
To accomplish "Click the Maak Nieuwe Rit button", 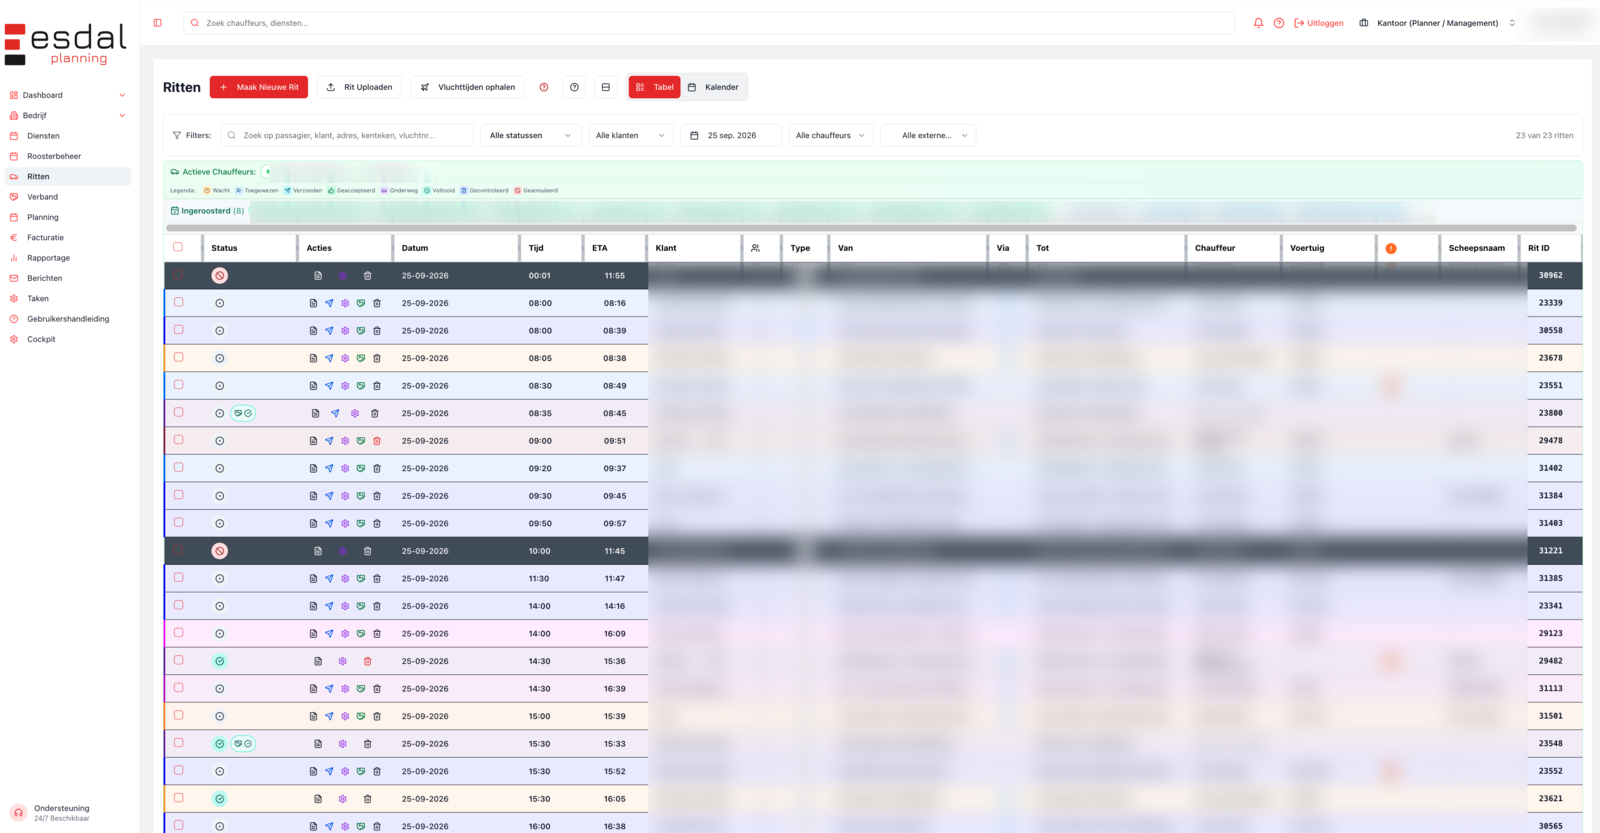I will click(x=259, y=87).
